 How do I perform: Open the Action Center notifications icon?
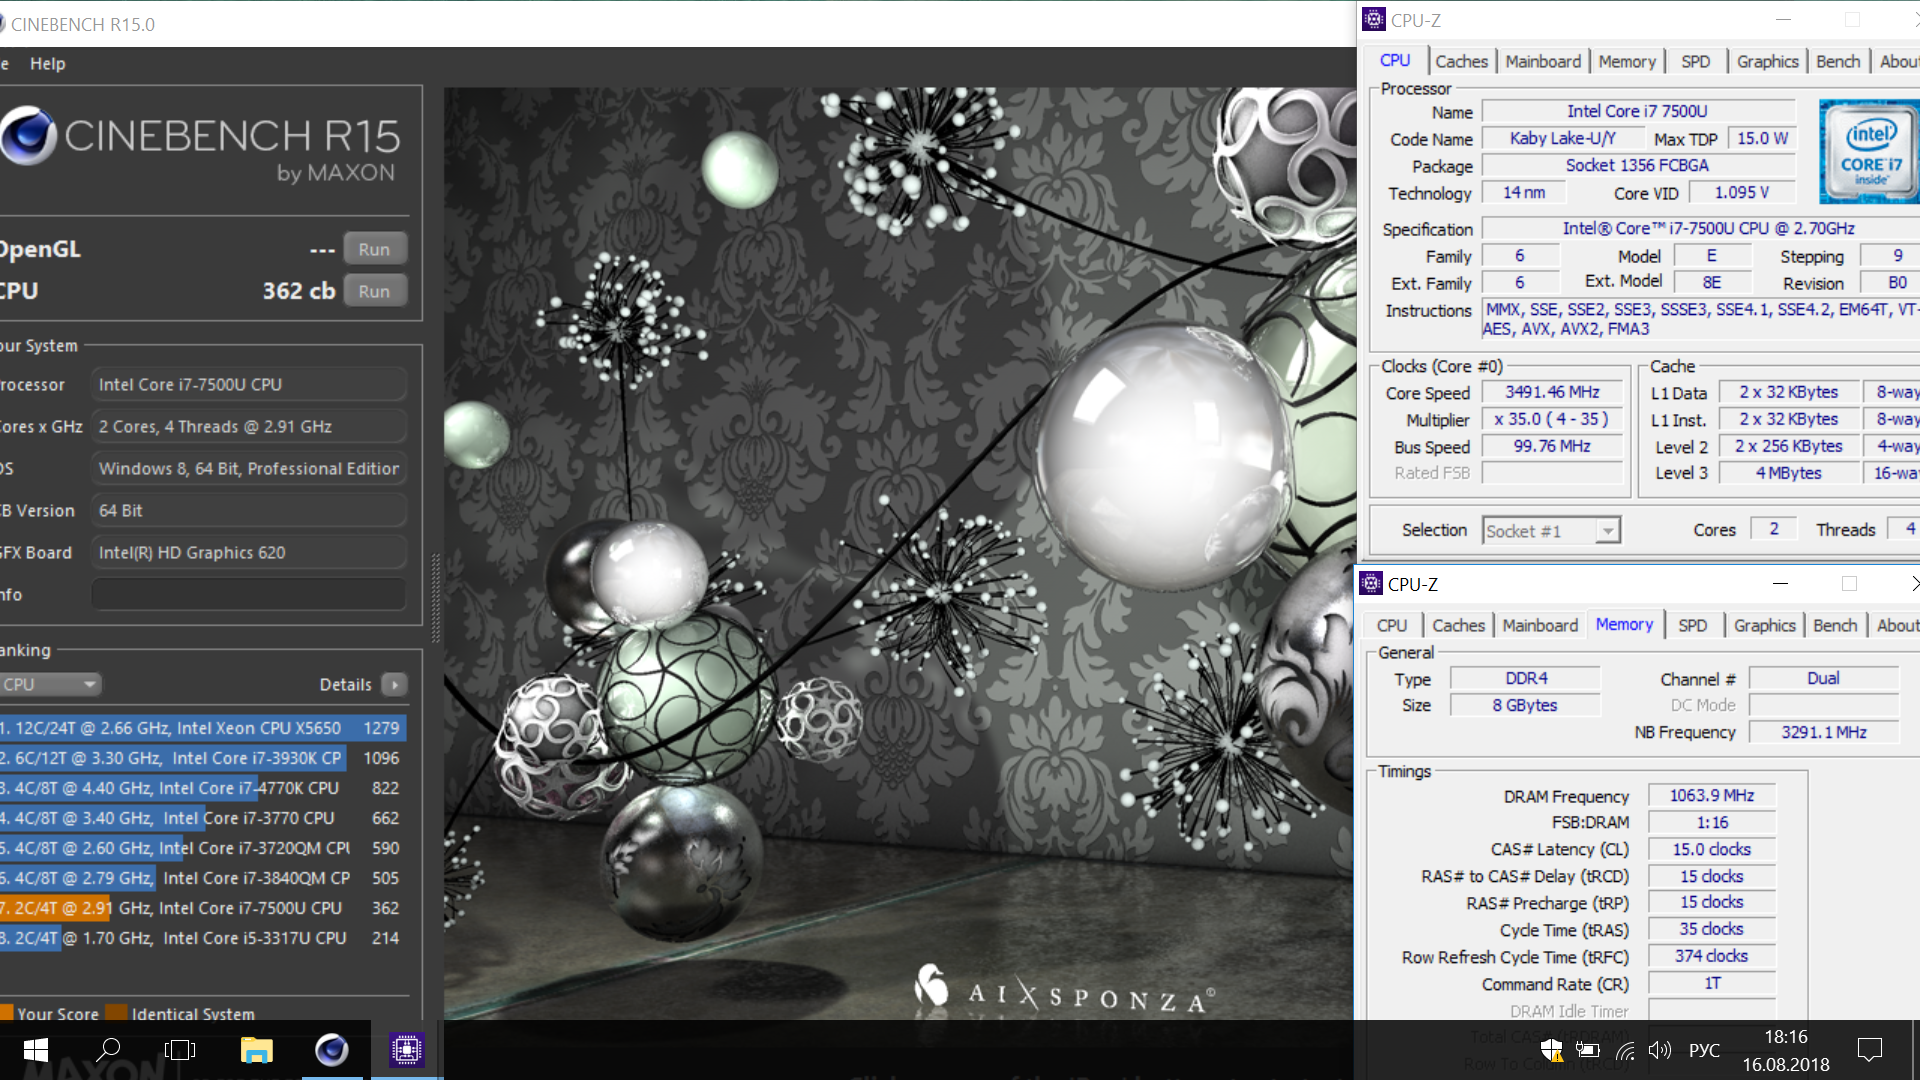tap(1869, 1050)
